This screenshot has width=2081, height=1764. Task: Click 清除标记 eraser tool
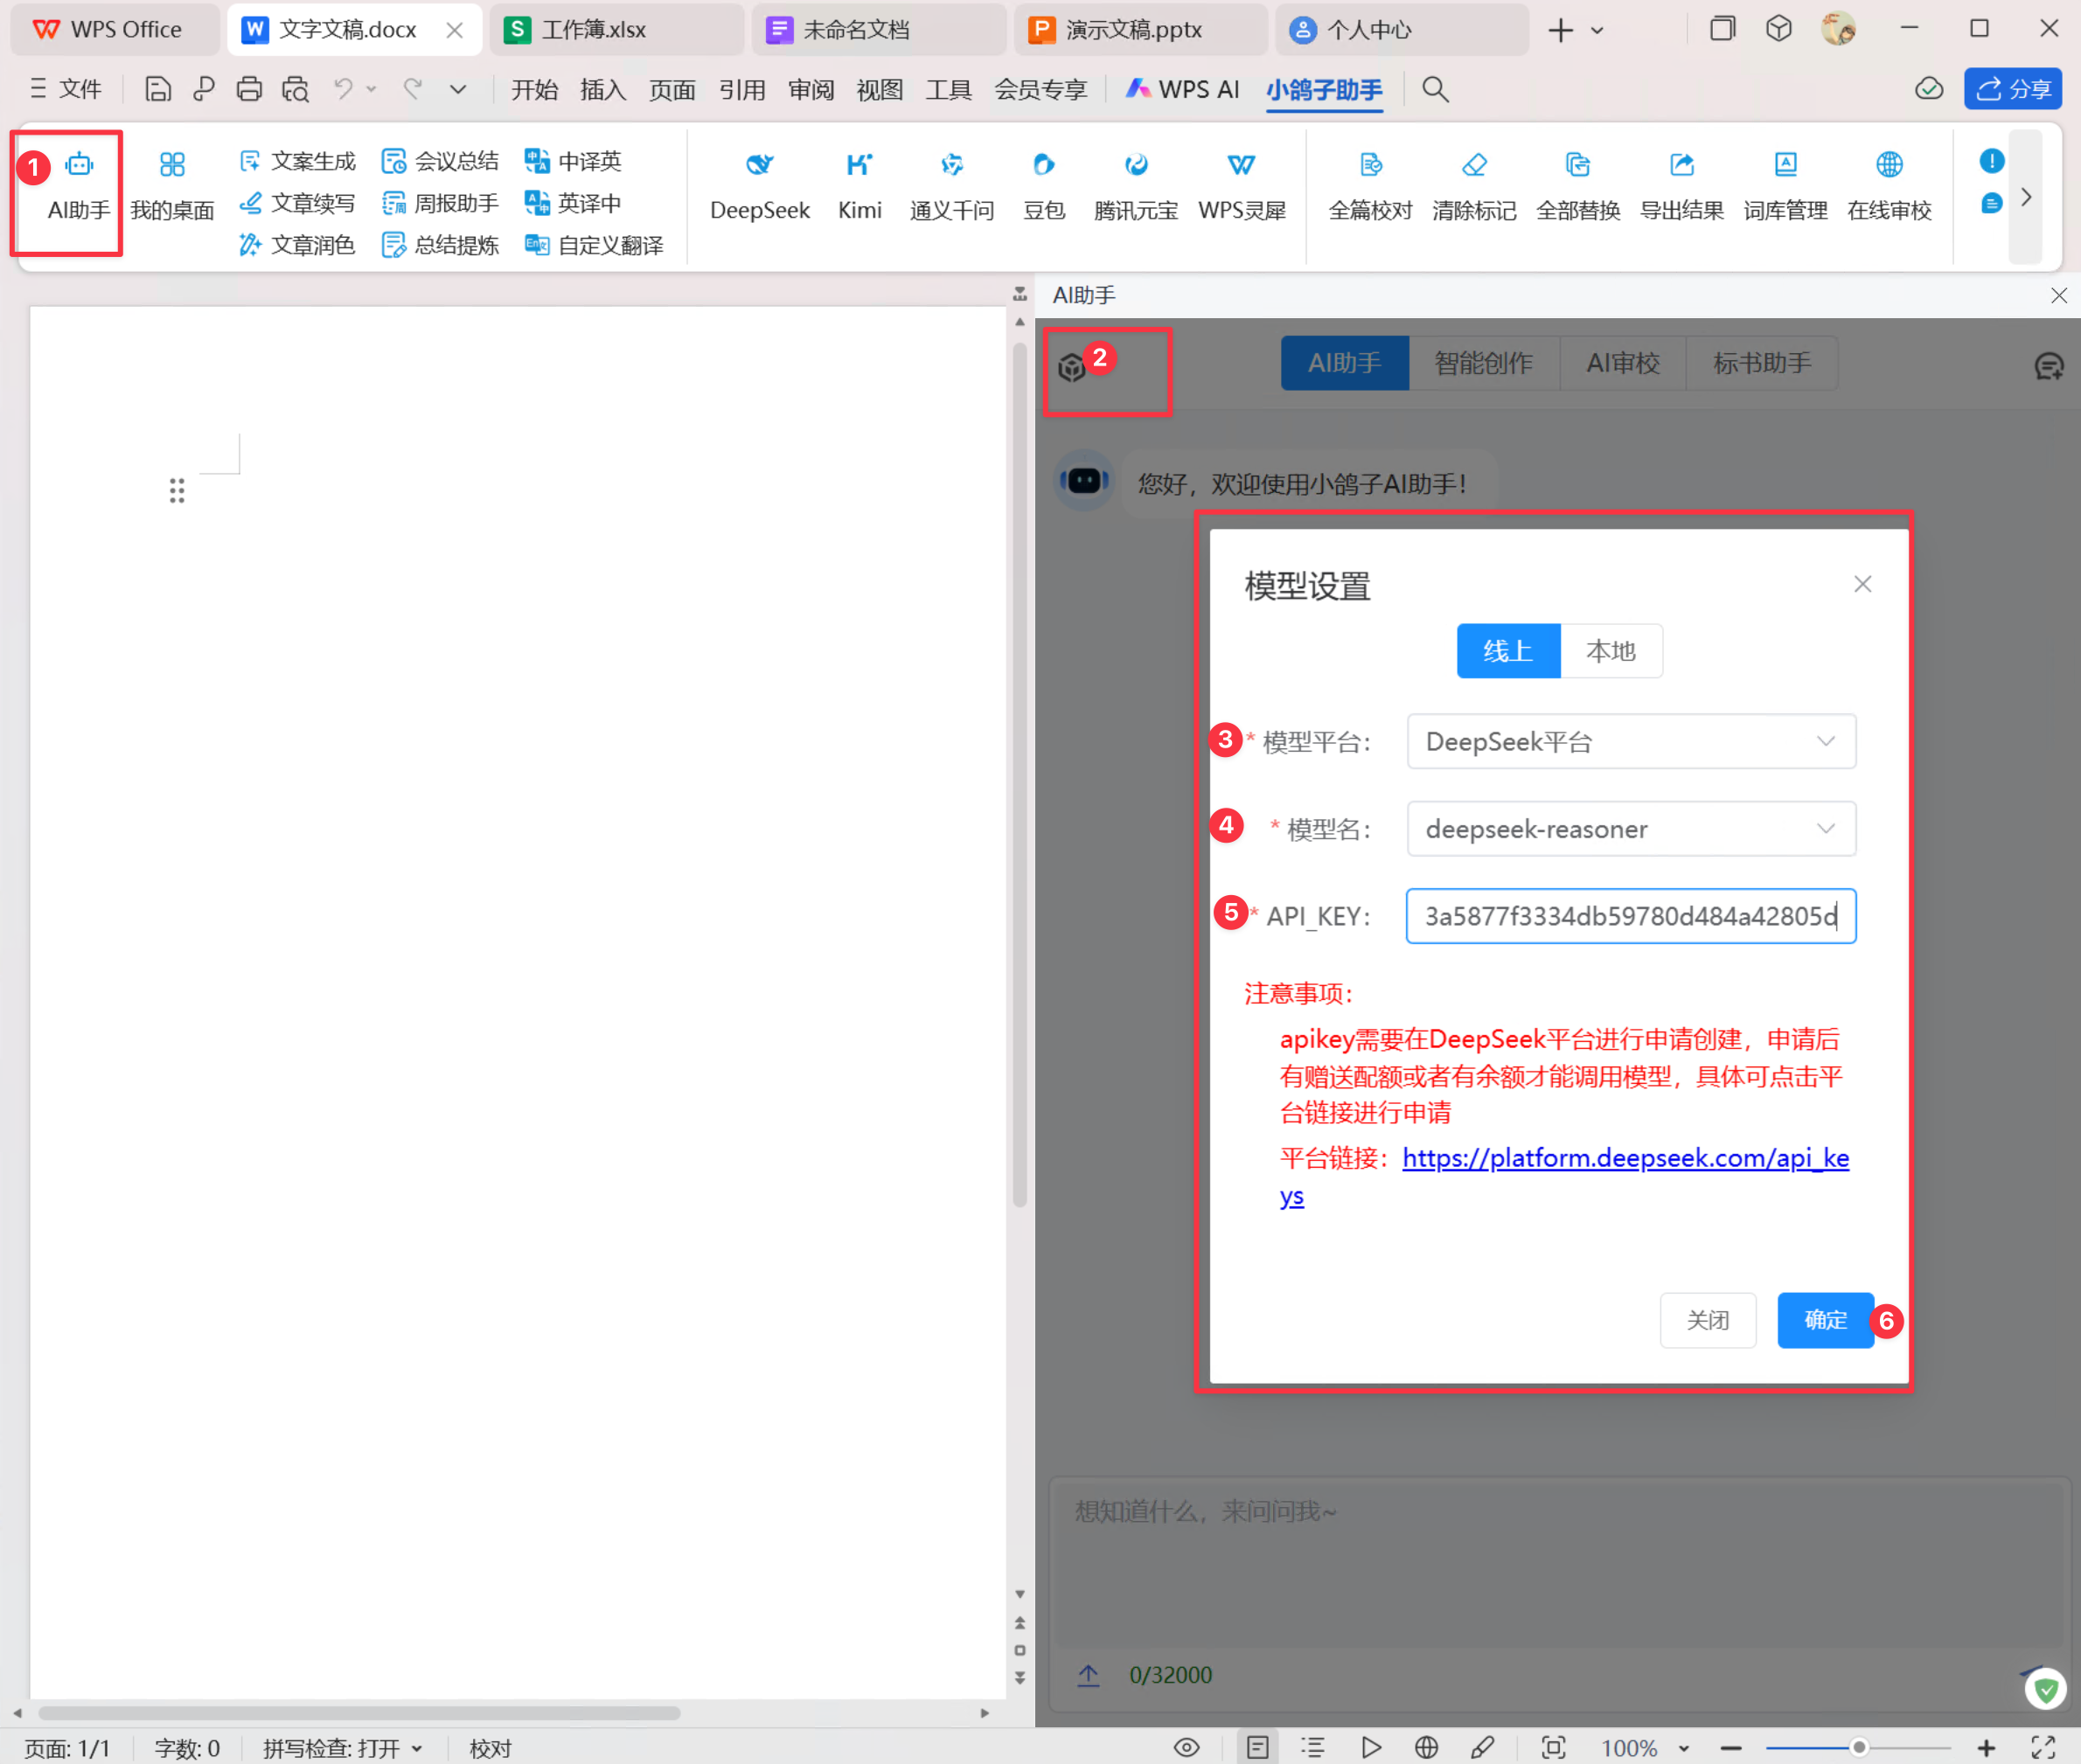point(1474,187)
